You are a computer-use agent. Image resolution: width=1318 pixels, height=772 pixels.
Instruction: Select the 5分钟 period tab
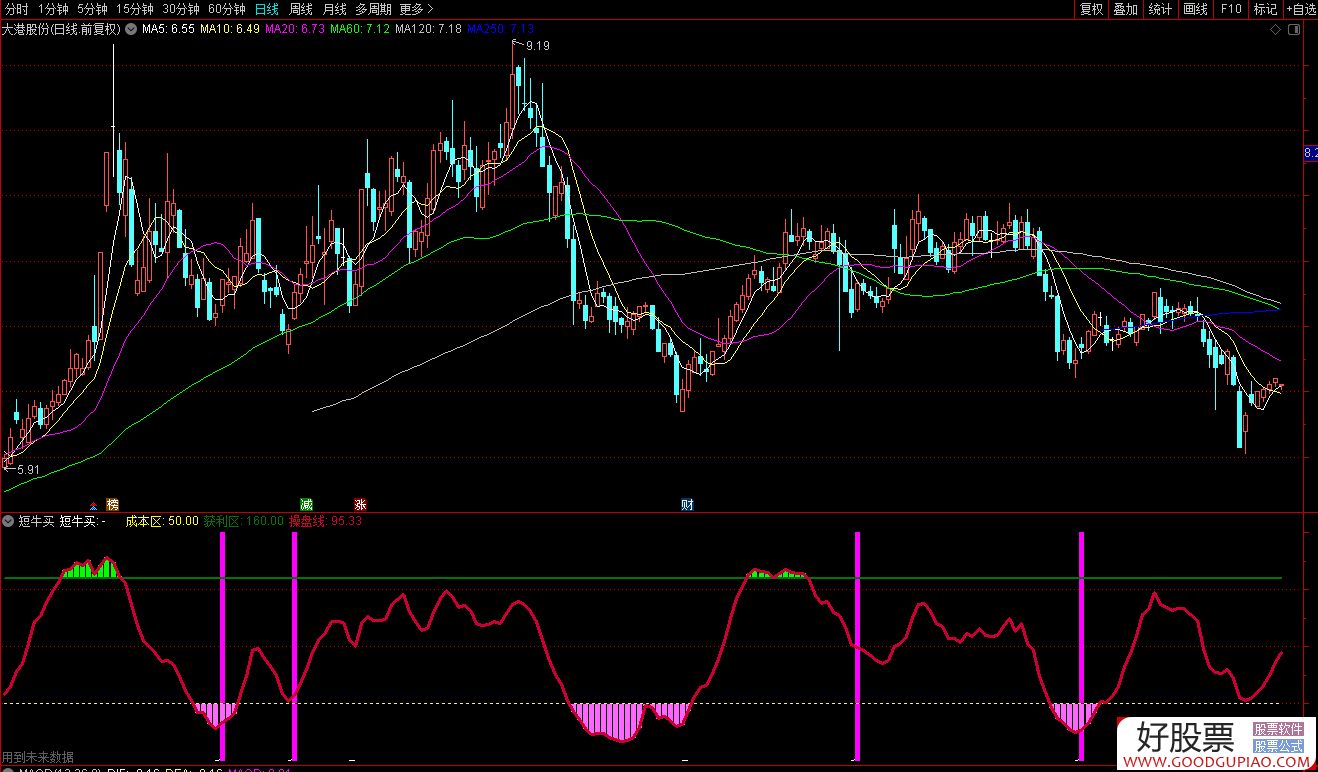(x=91, y=9)
